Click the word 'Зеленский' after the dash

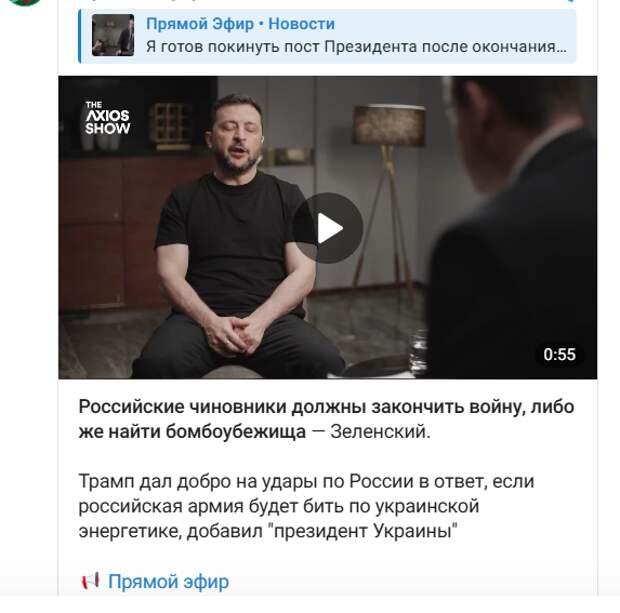(380, 431)
